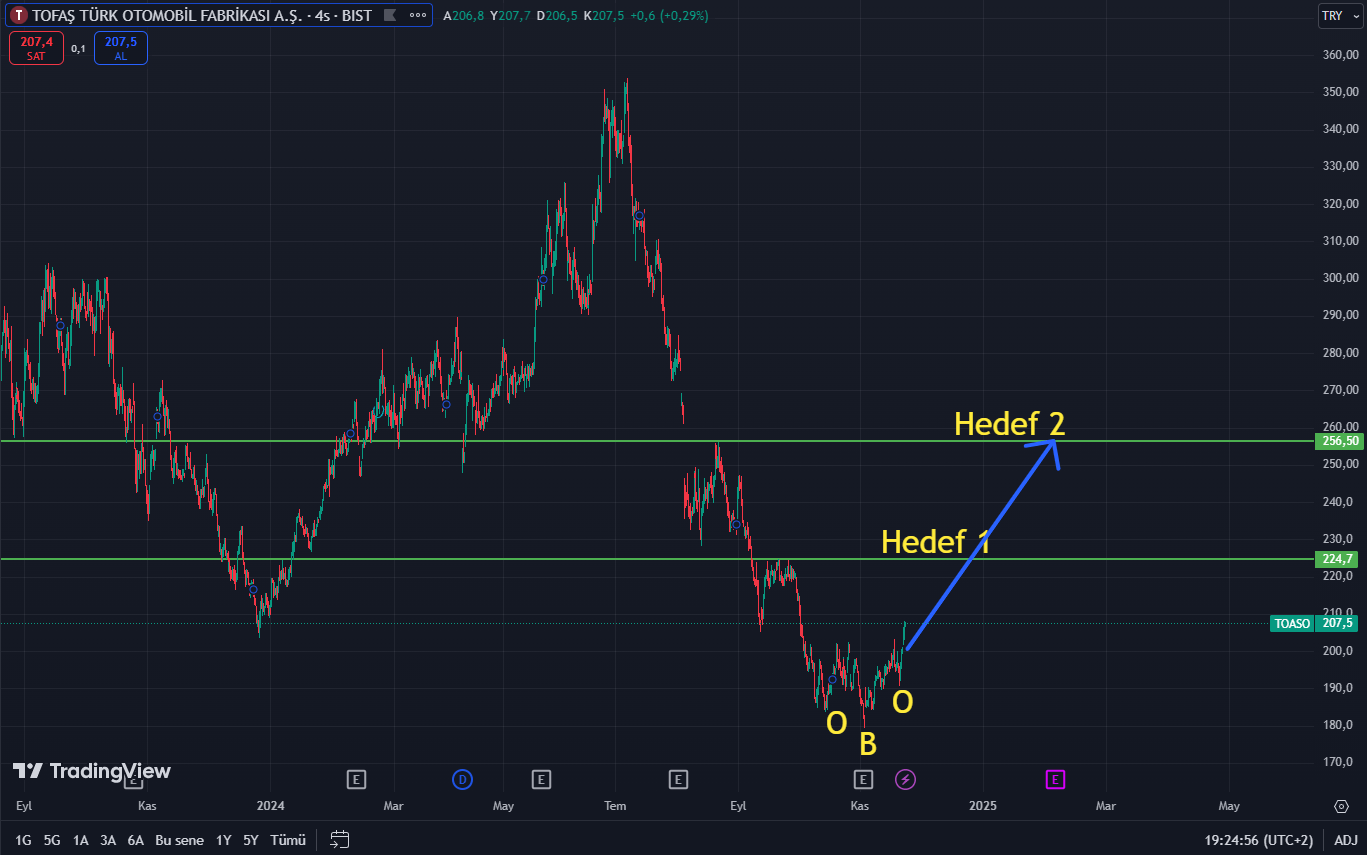1367x855 pixels.
Task: Open the timezone menu showing UTC+2
Action: (x=1258, y=840)
